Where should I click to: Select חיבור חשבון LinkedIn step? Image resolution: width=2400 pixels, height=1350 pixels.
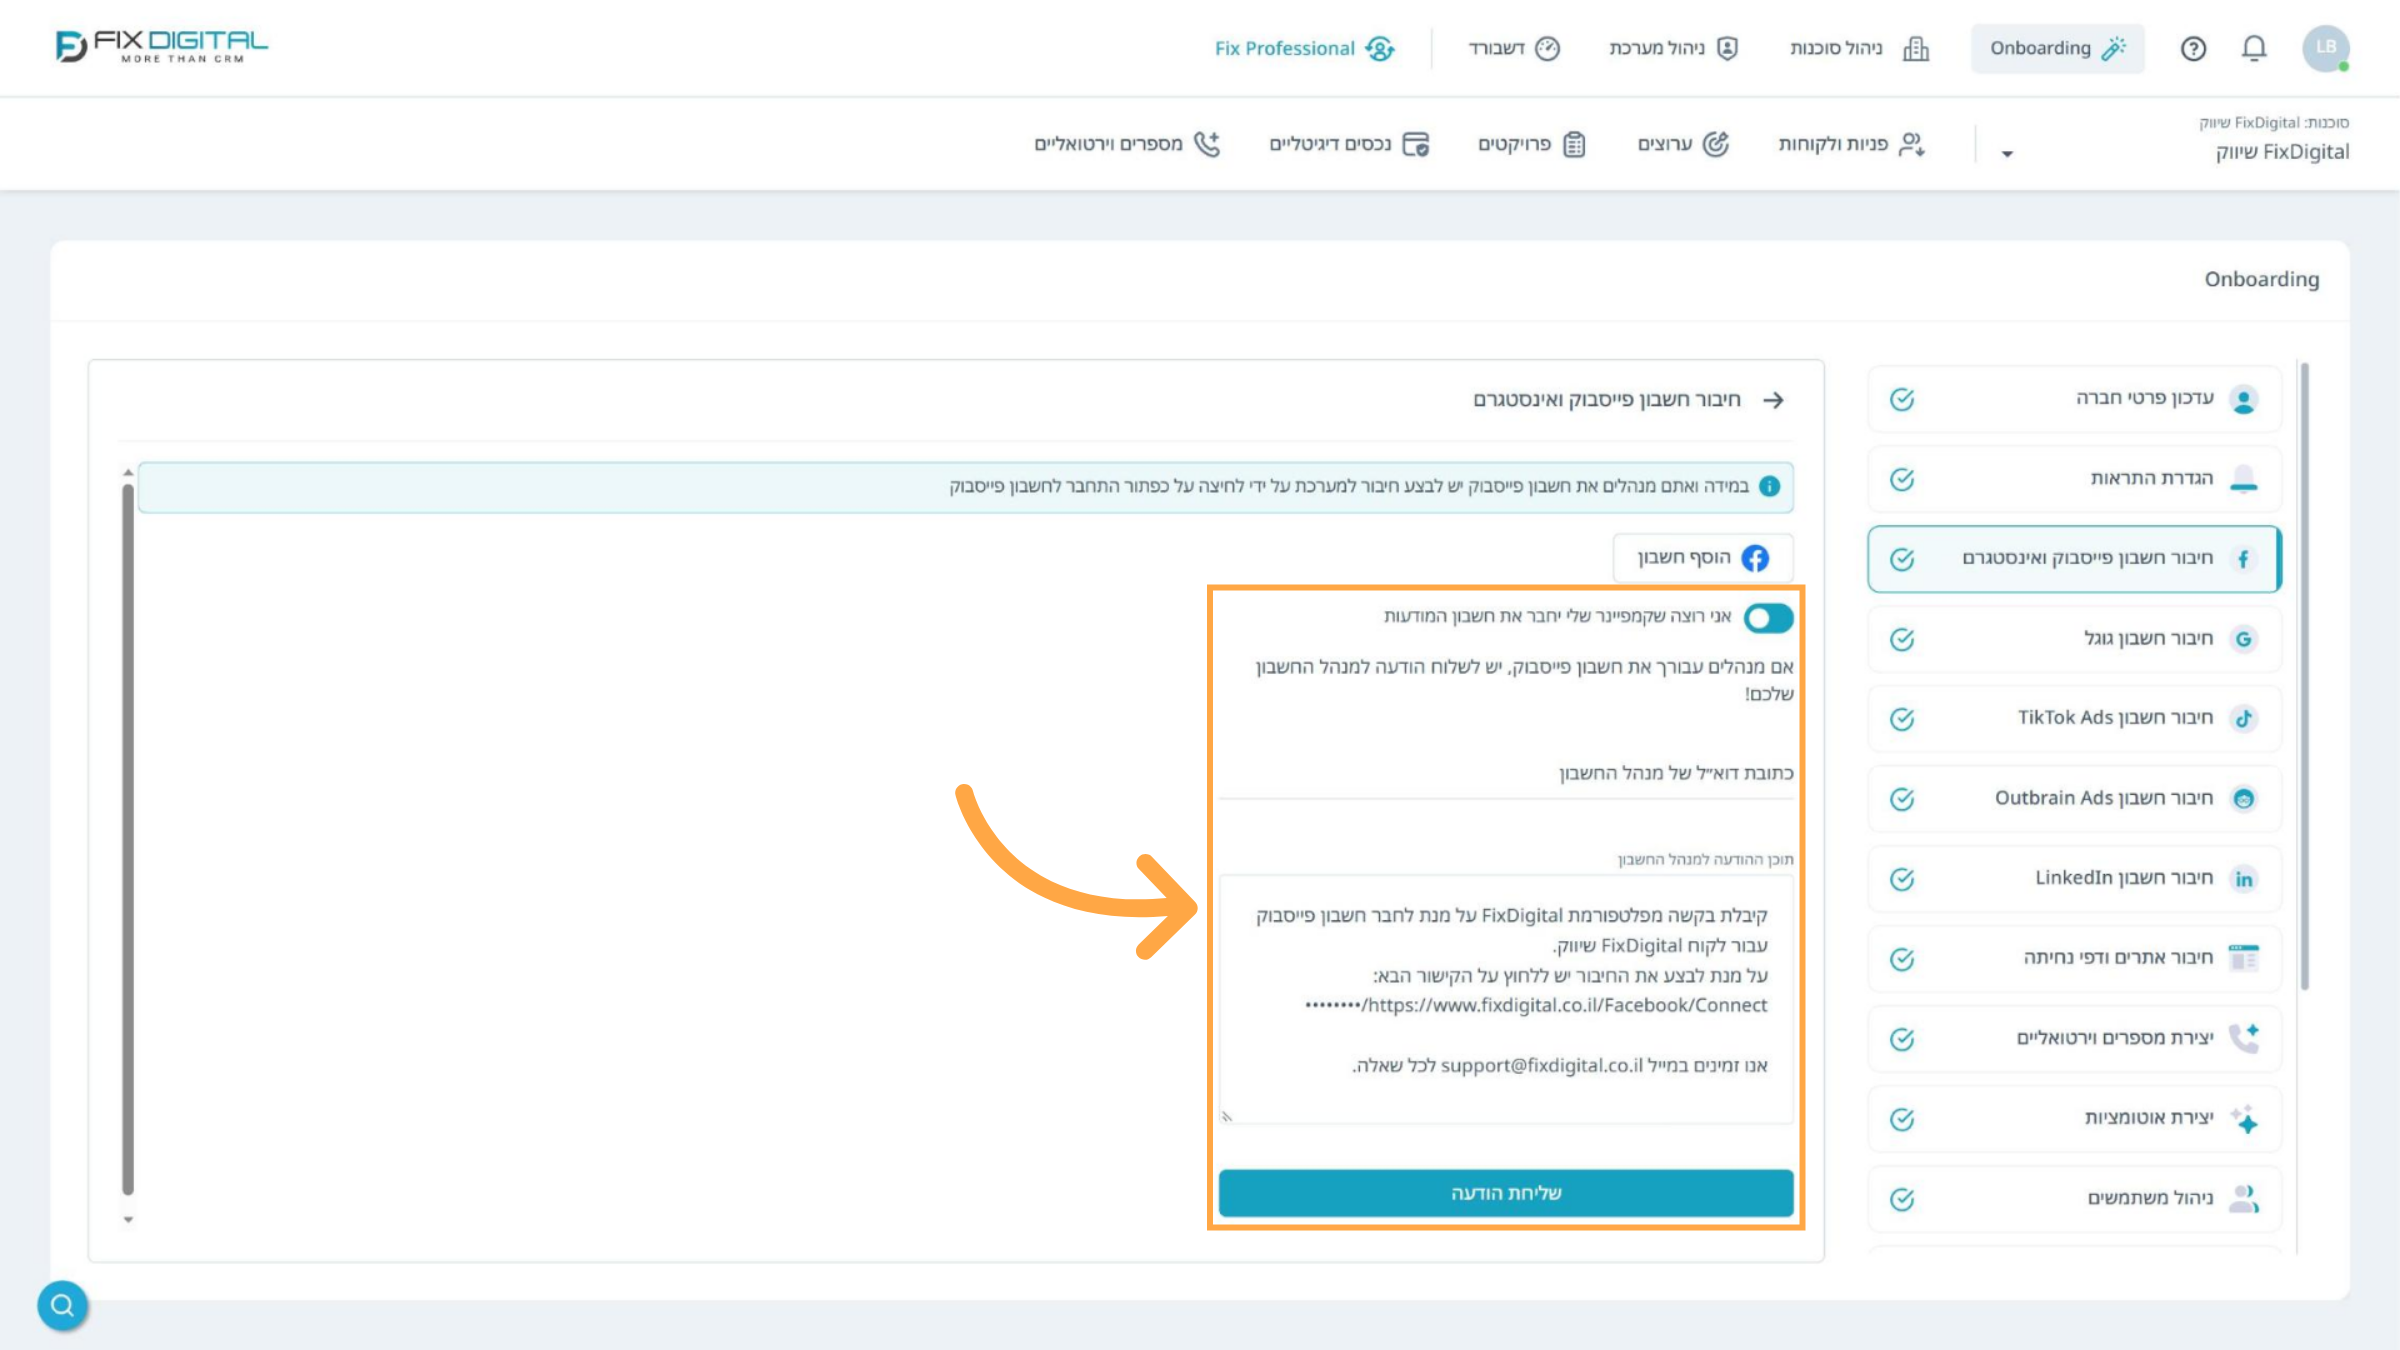pos(2074,879)
